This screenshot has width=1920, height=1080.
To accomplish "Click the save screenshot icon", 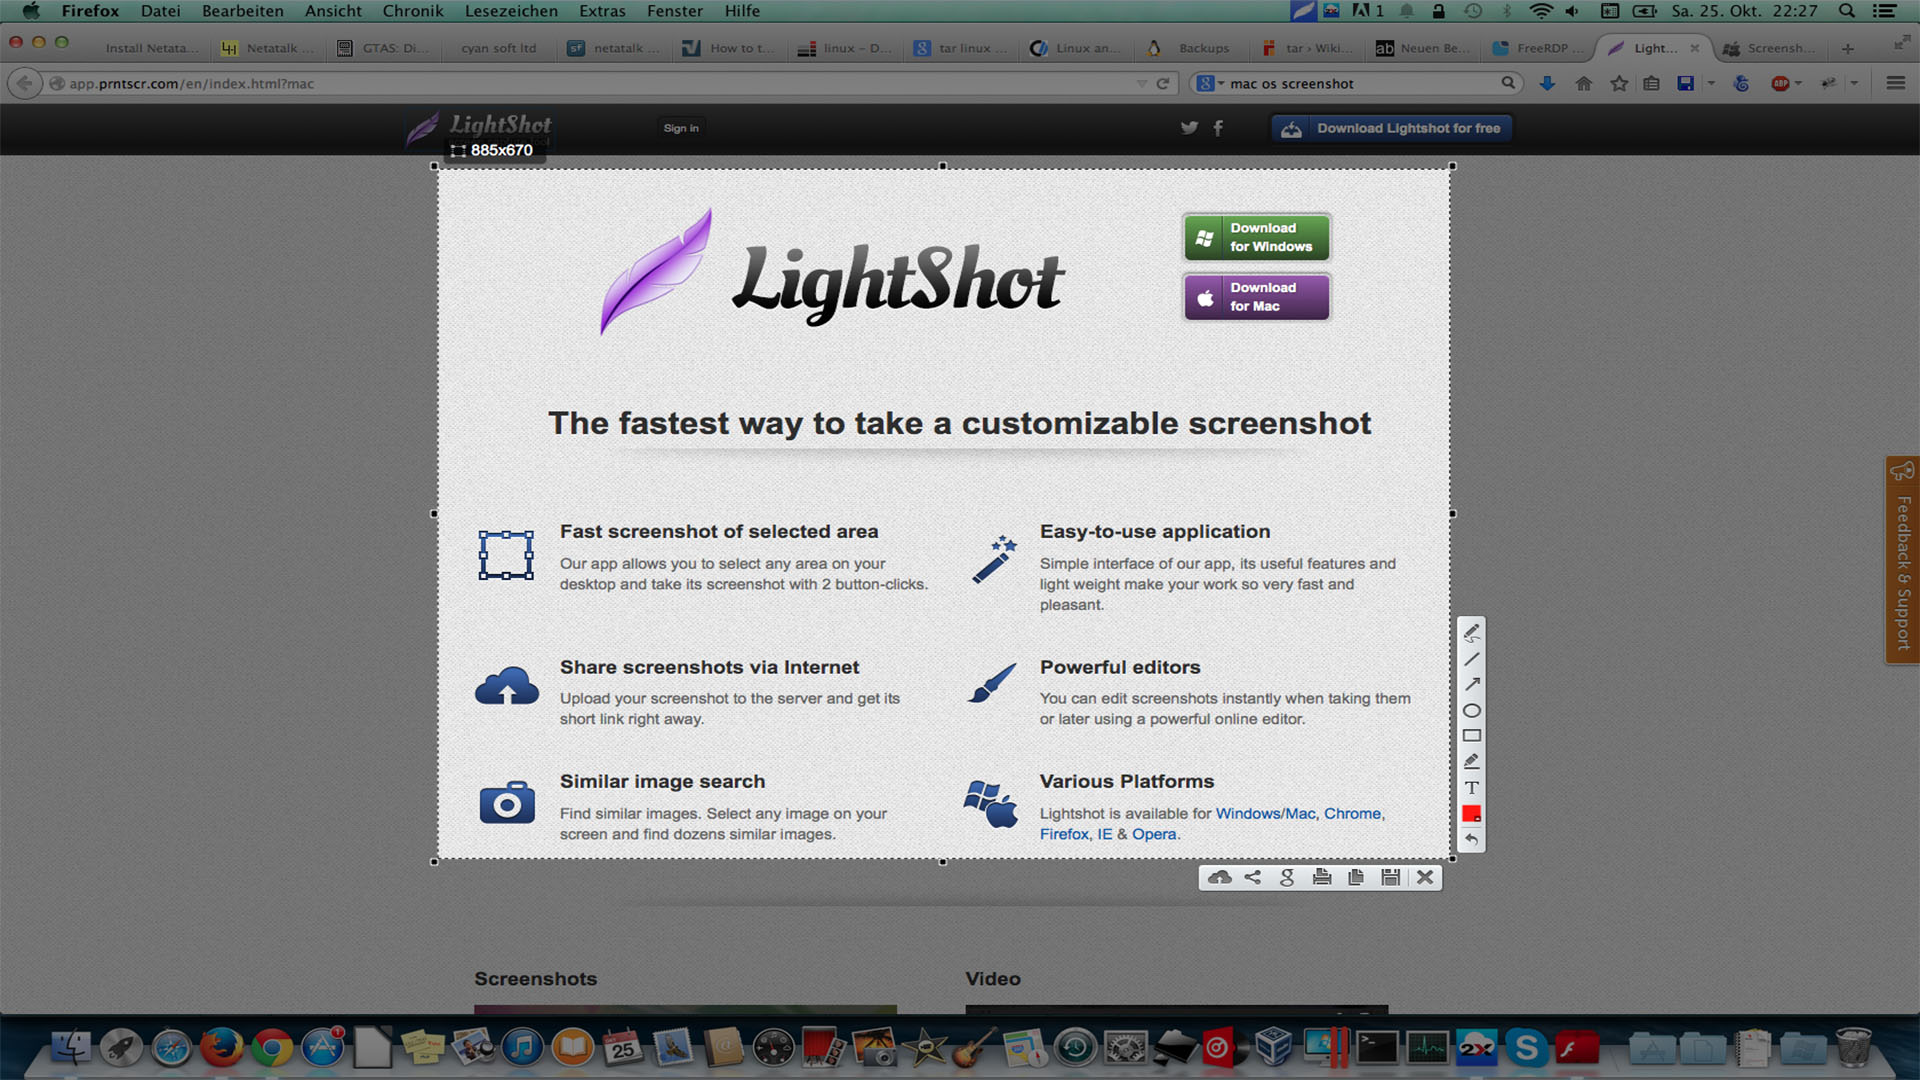I will (1390, 877).
